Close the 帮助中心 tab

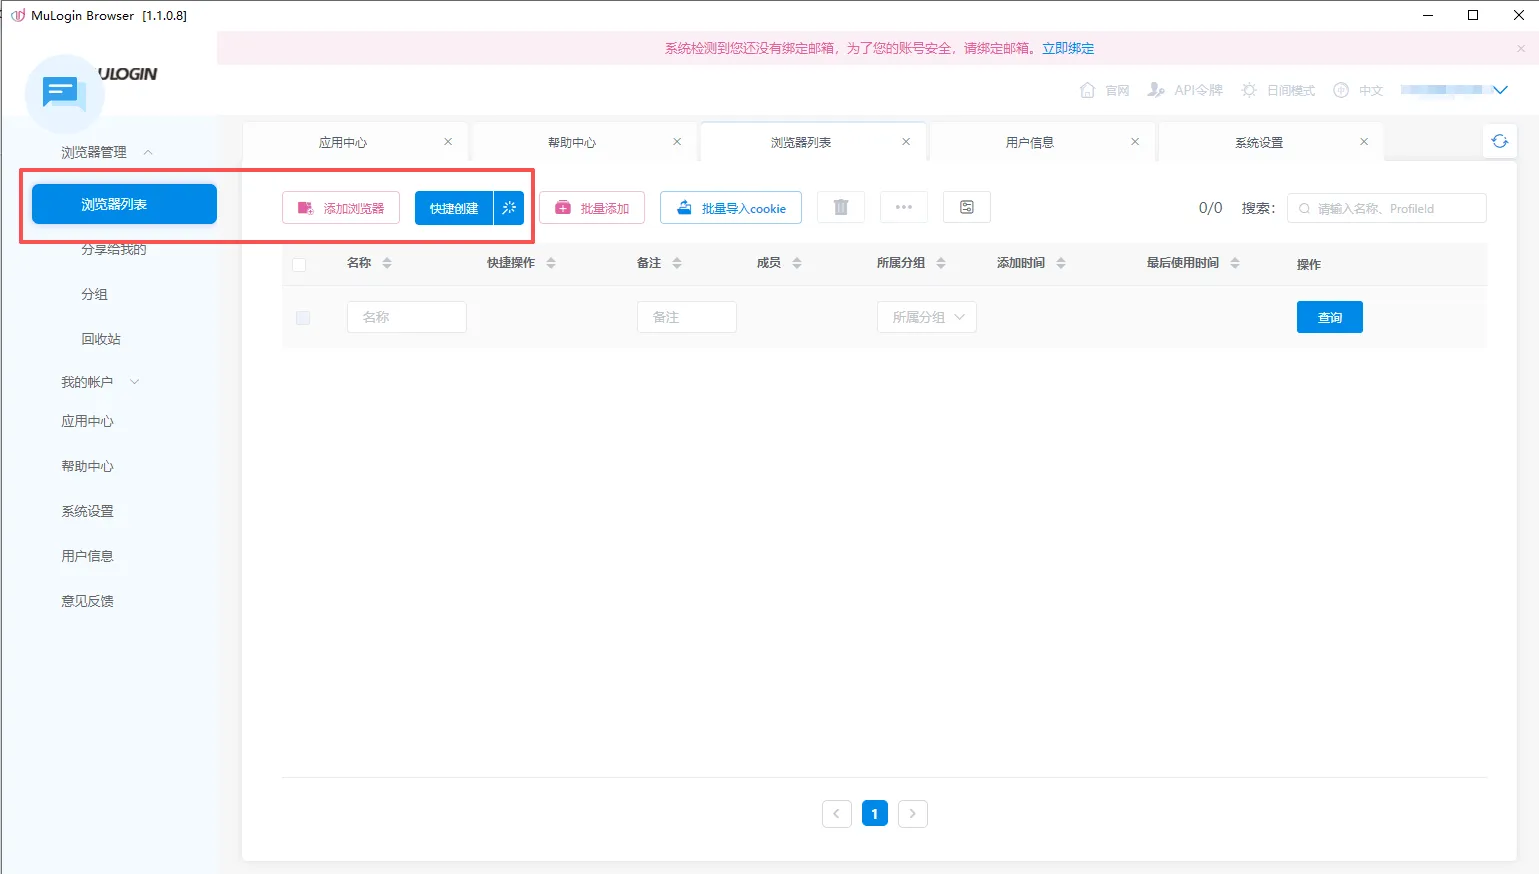click(677, 142)
